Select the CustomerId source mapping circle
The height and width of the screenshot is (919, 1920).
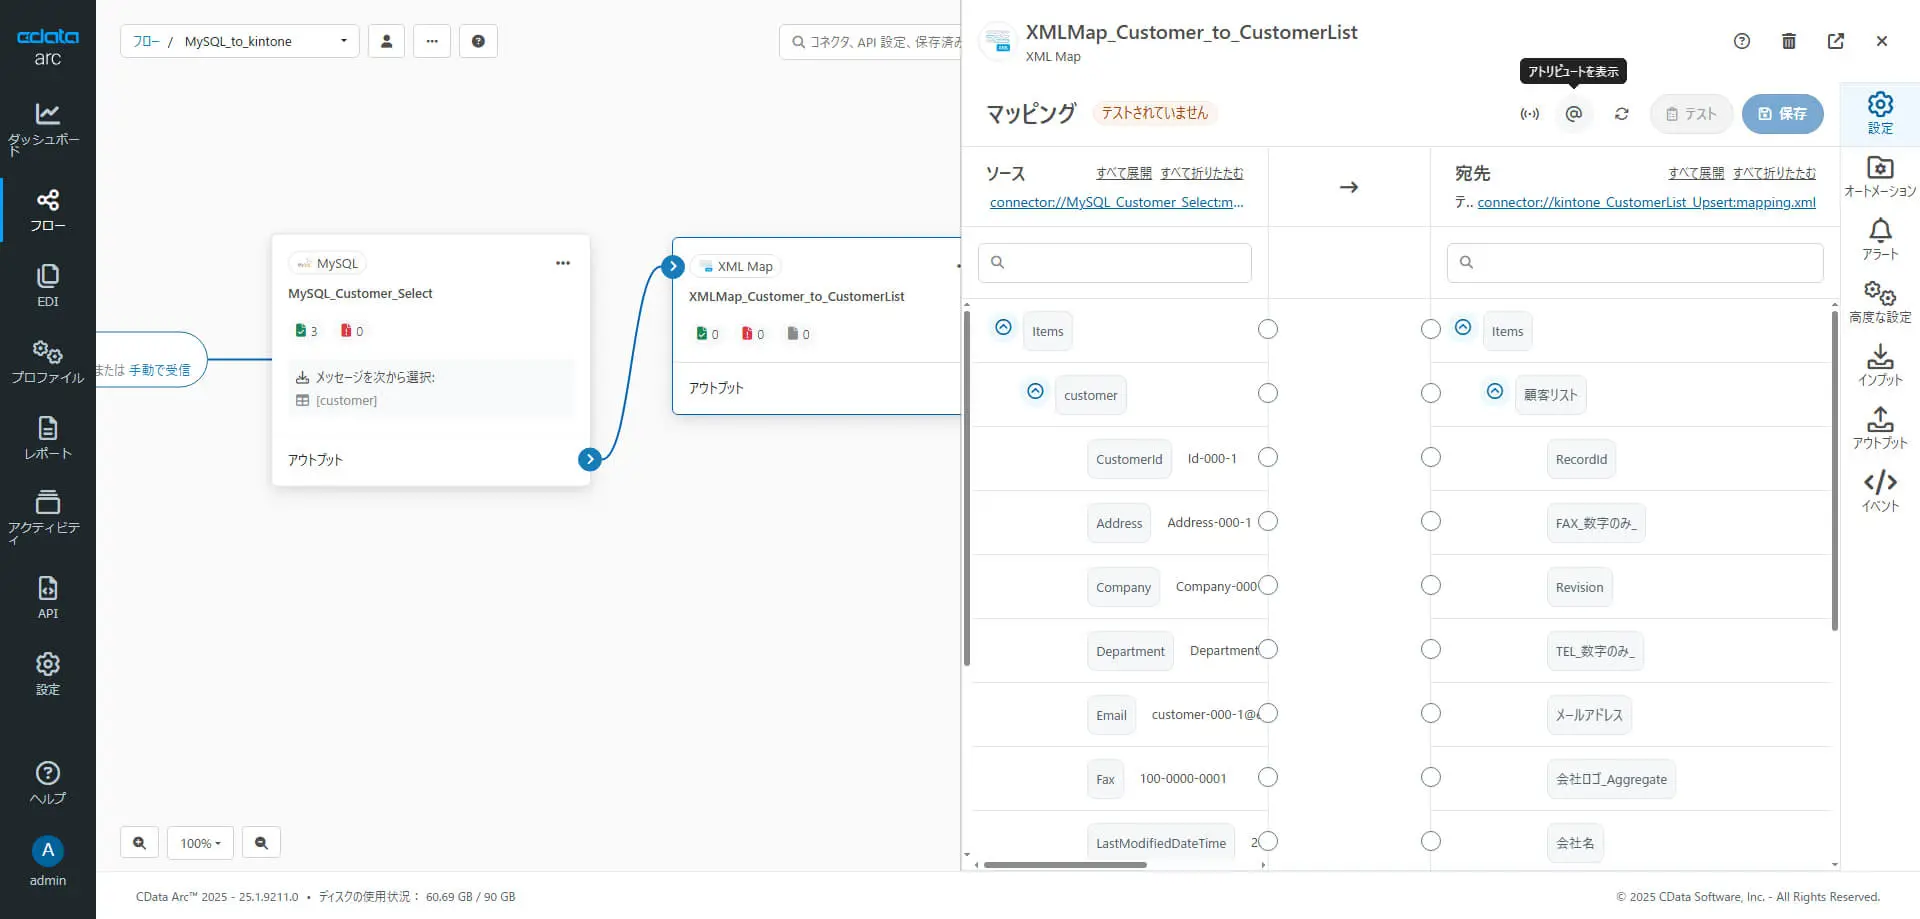point(1267,457)
